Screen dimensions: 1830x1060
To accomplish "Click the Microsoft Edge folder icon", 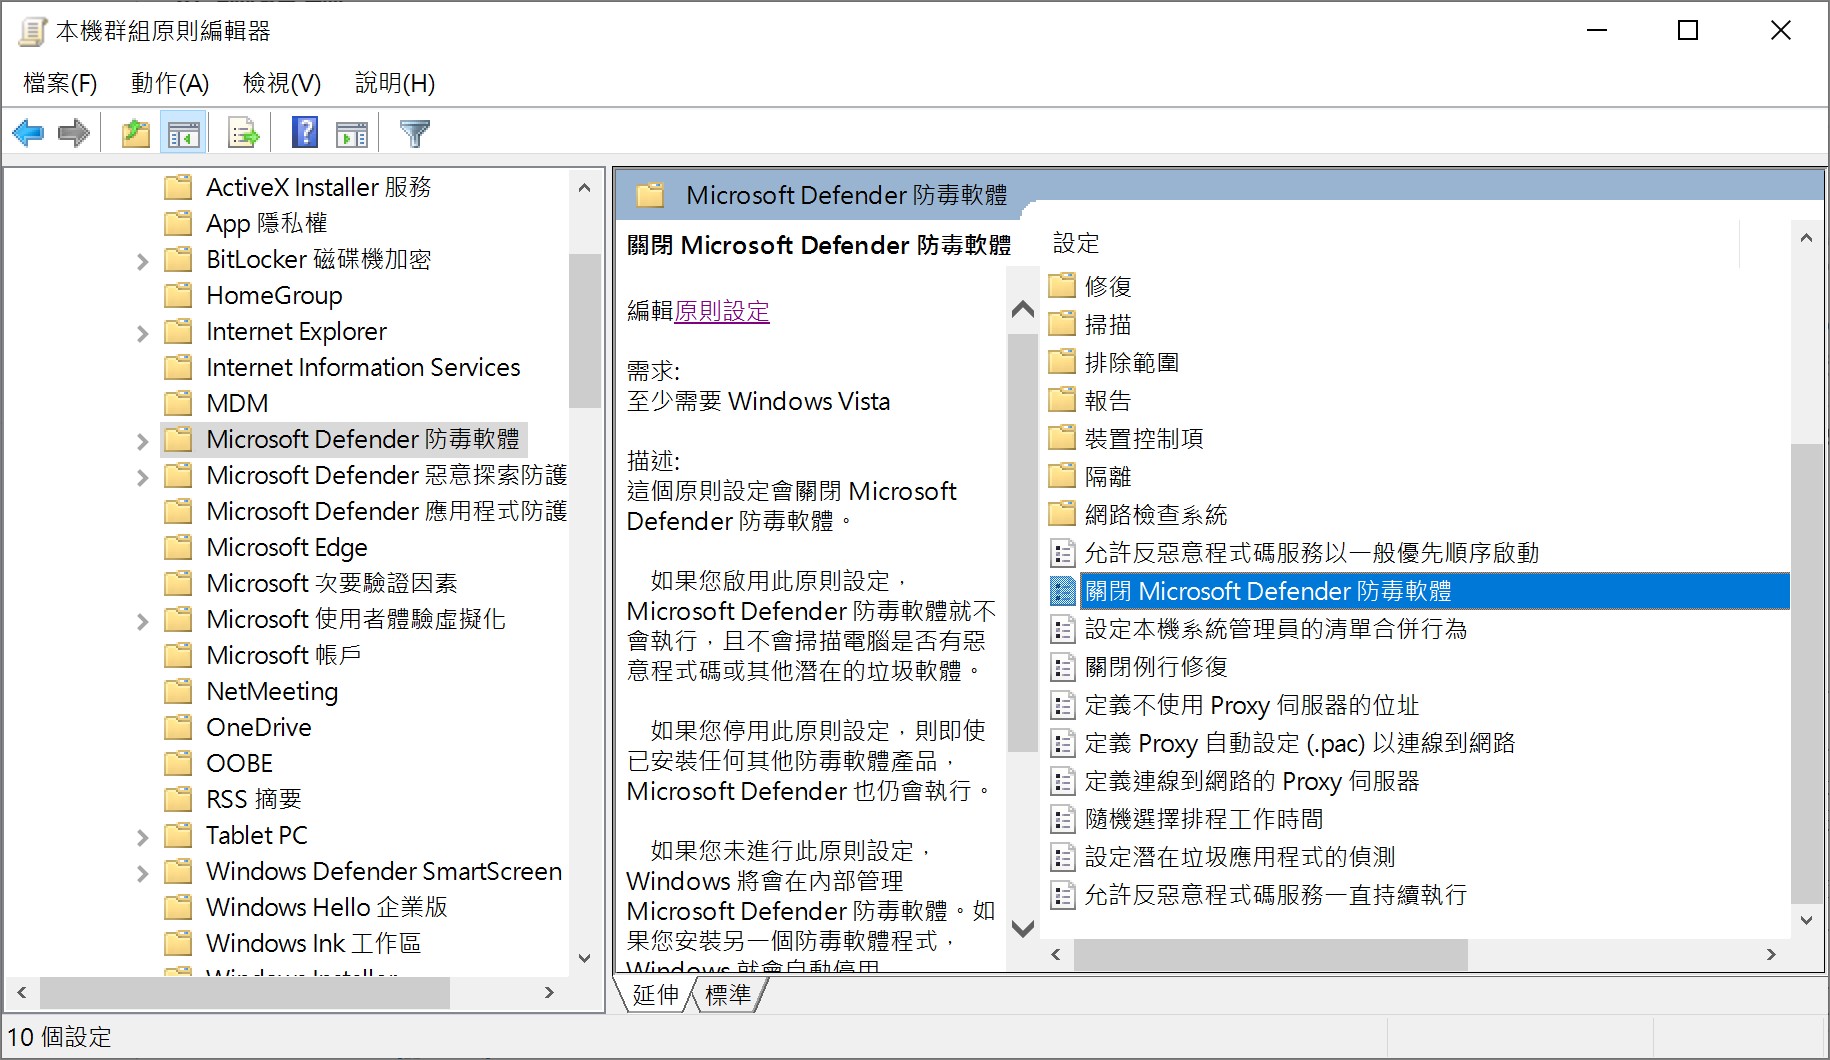I will pyautogui.click(x=178, y=547).
